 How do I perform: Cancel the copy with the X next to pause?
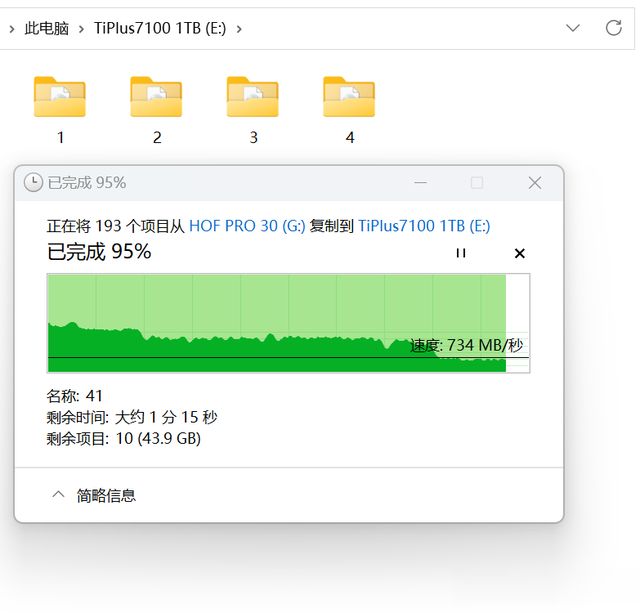click(520, 253)
